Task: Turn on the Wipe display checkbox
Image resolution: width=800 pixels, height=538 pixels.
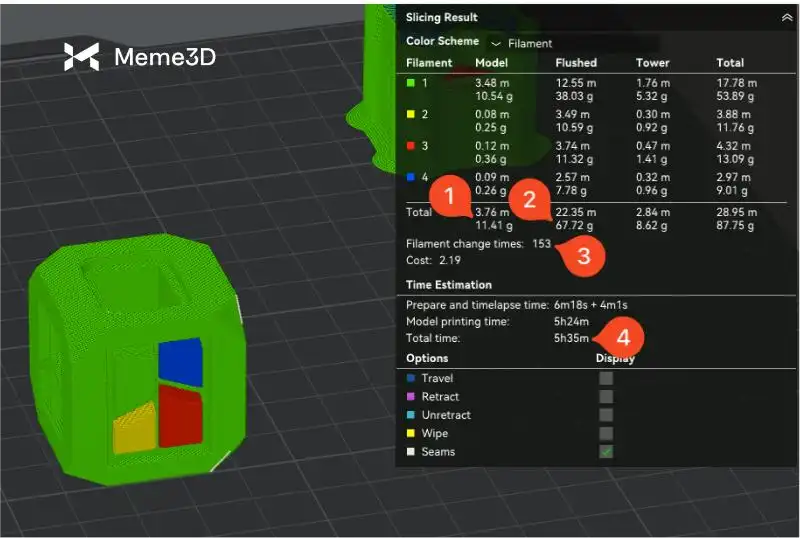Action: [606, 433]
